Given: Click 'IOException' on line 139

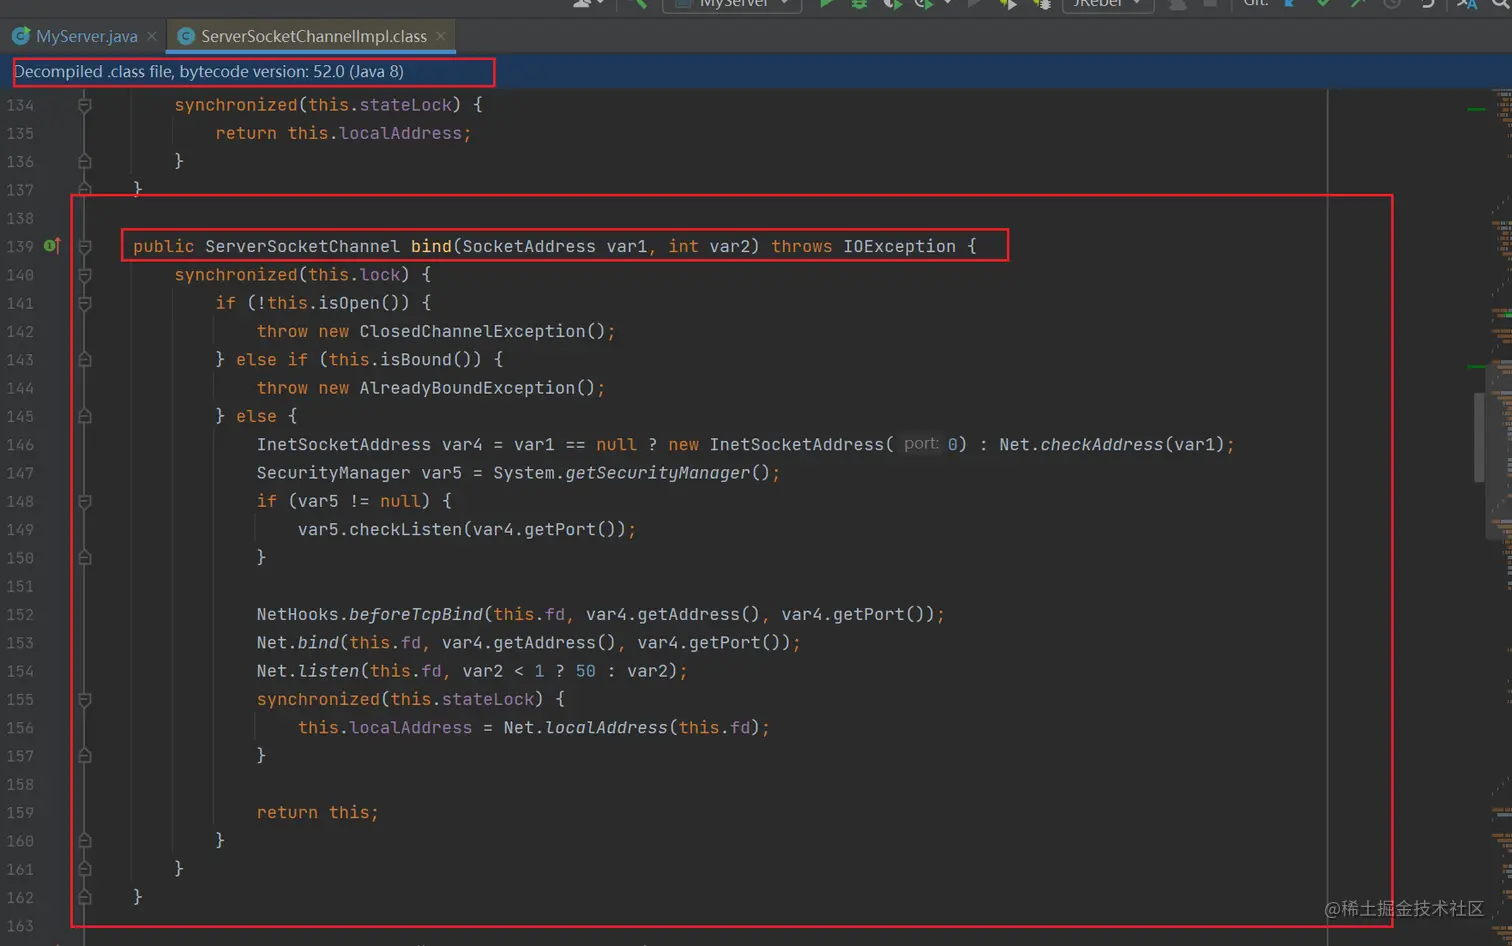Looking at the screenshot, I should click(x=899, y=246).
